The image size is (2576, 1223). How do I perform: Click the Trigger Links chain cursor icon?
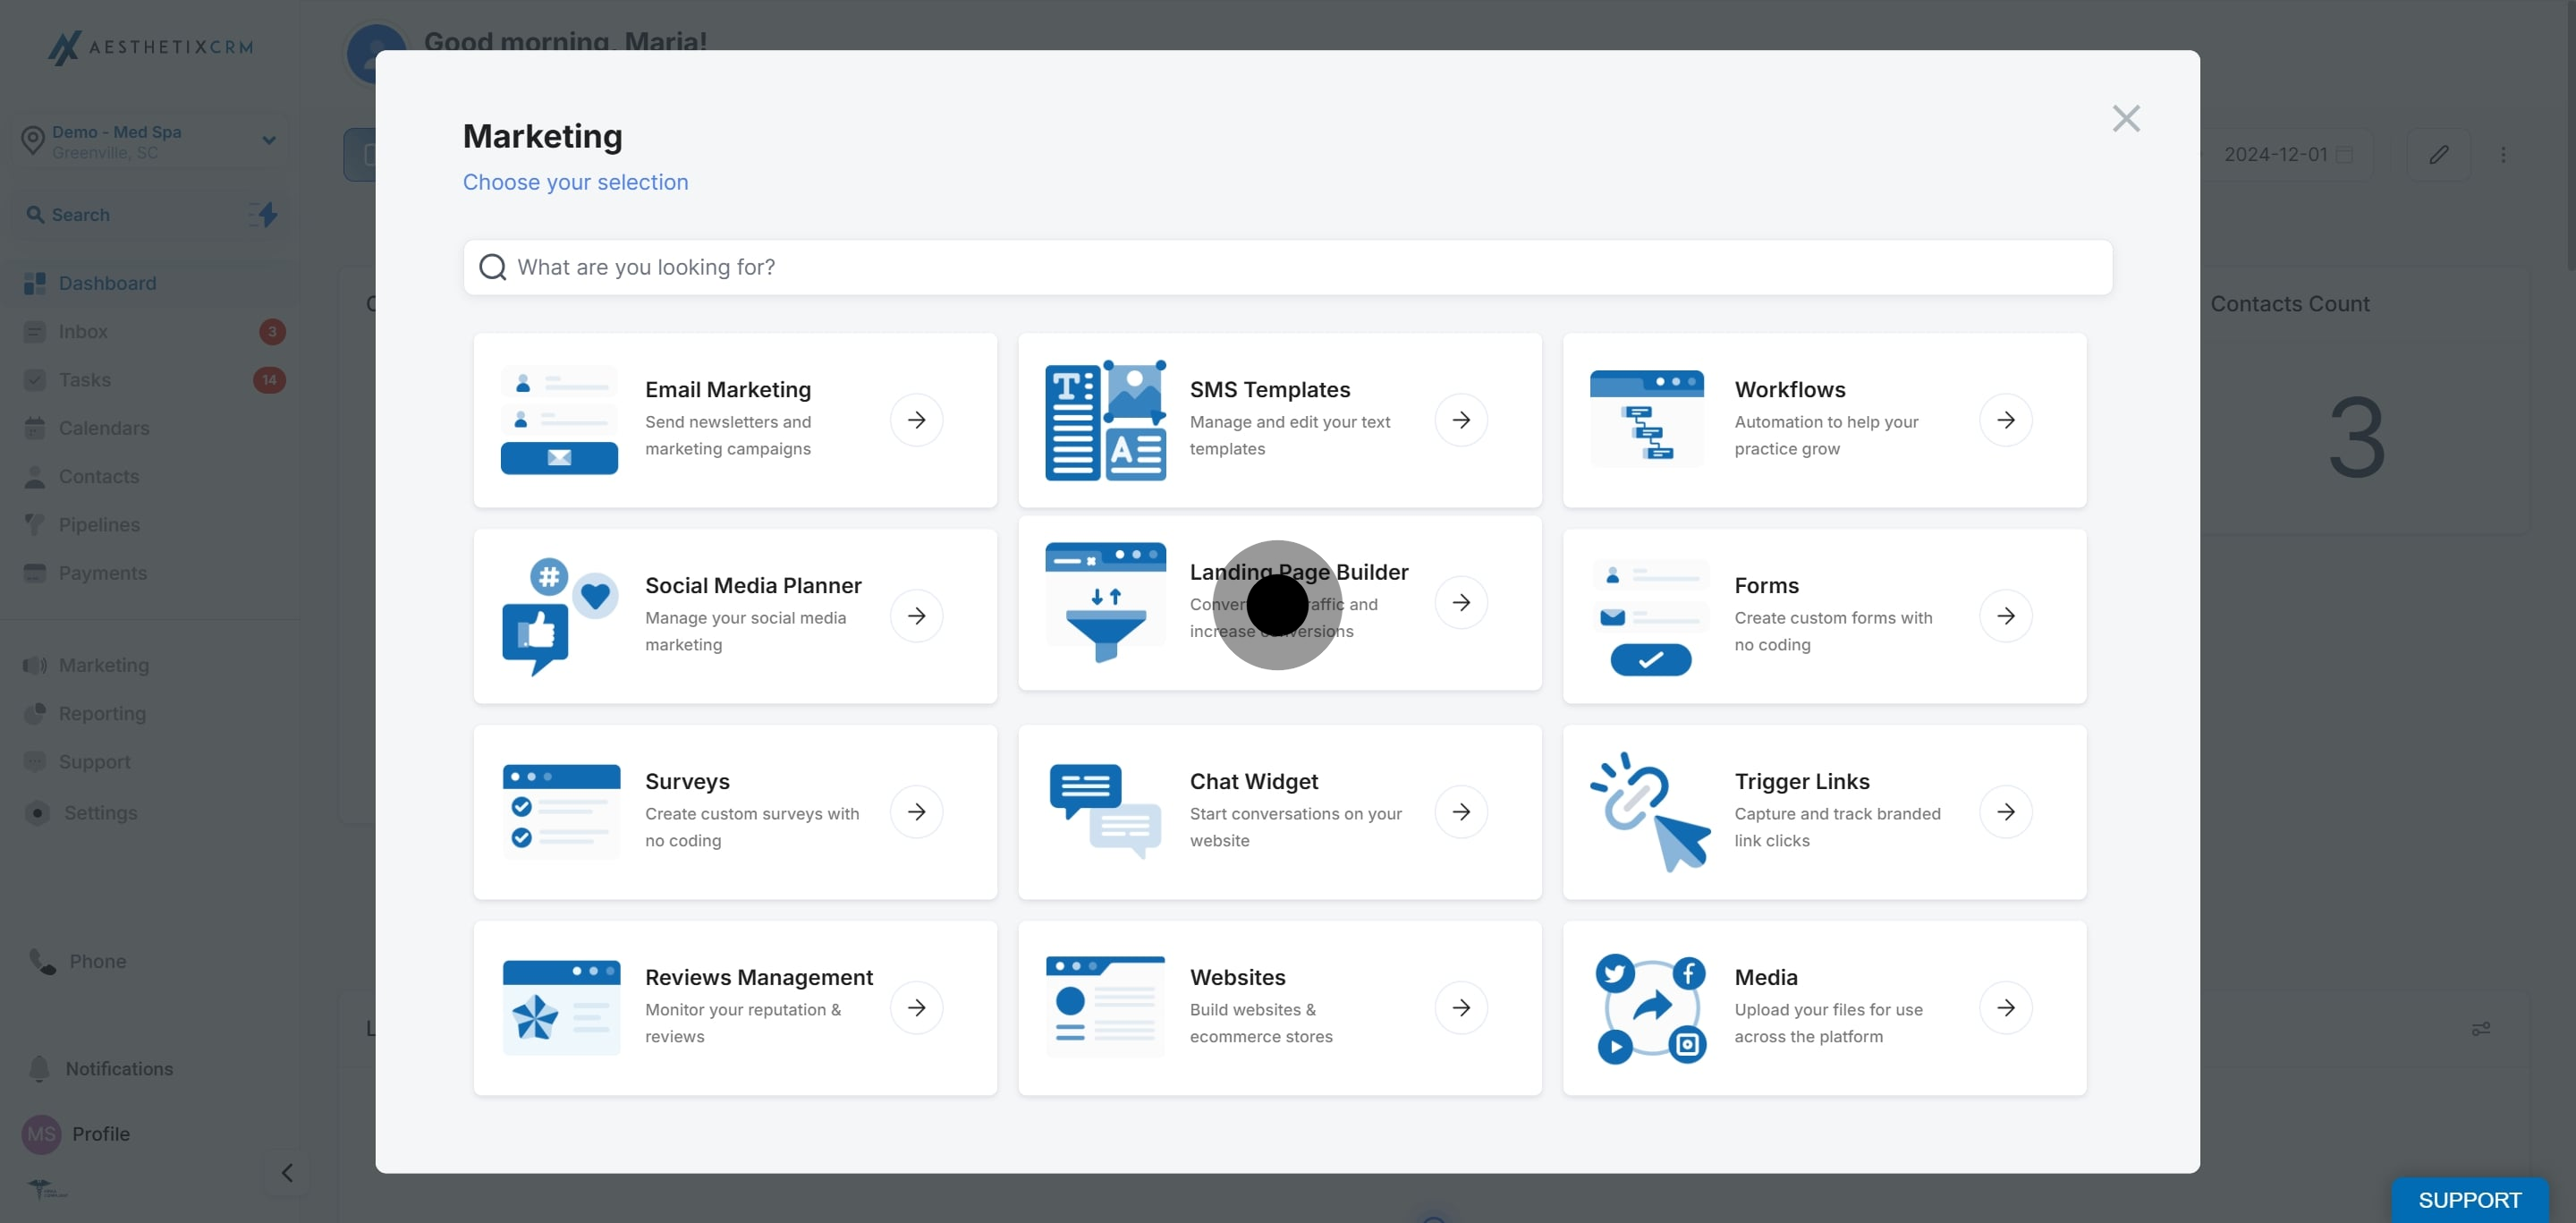click(1649, 812)
